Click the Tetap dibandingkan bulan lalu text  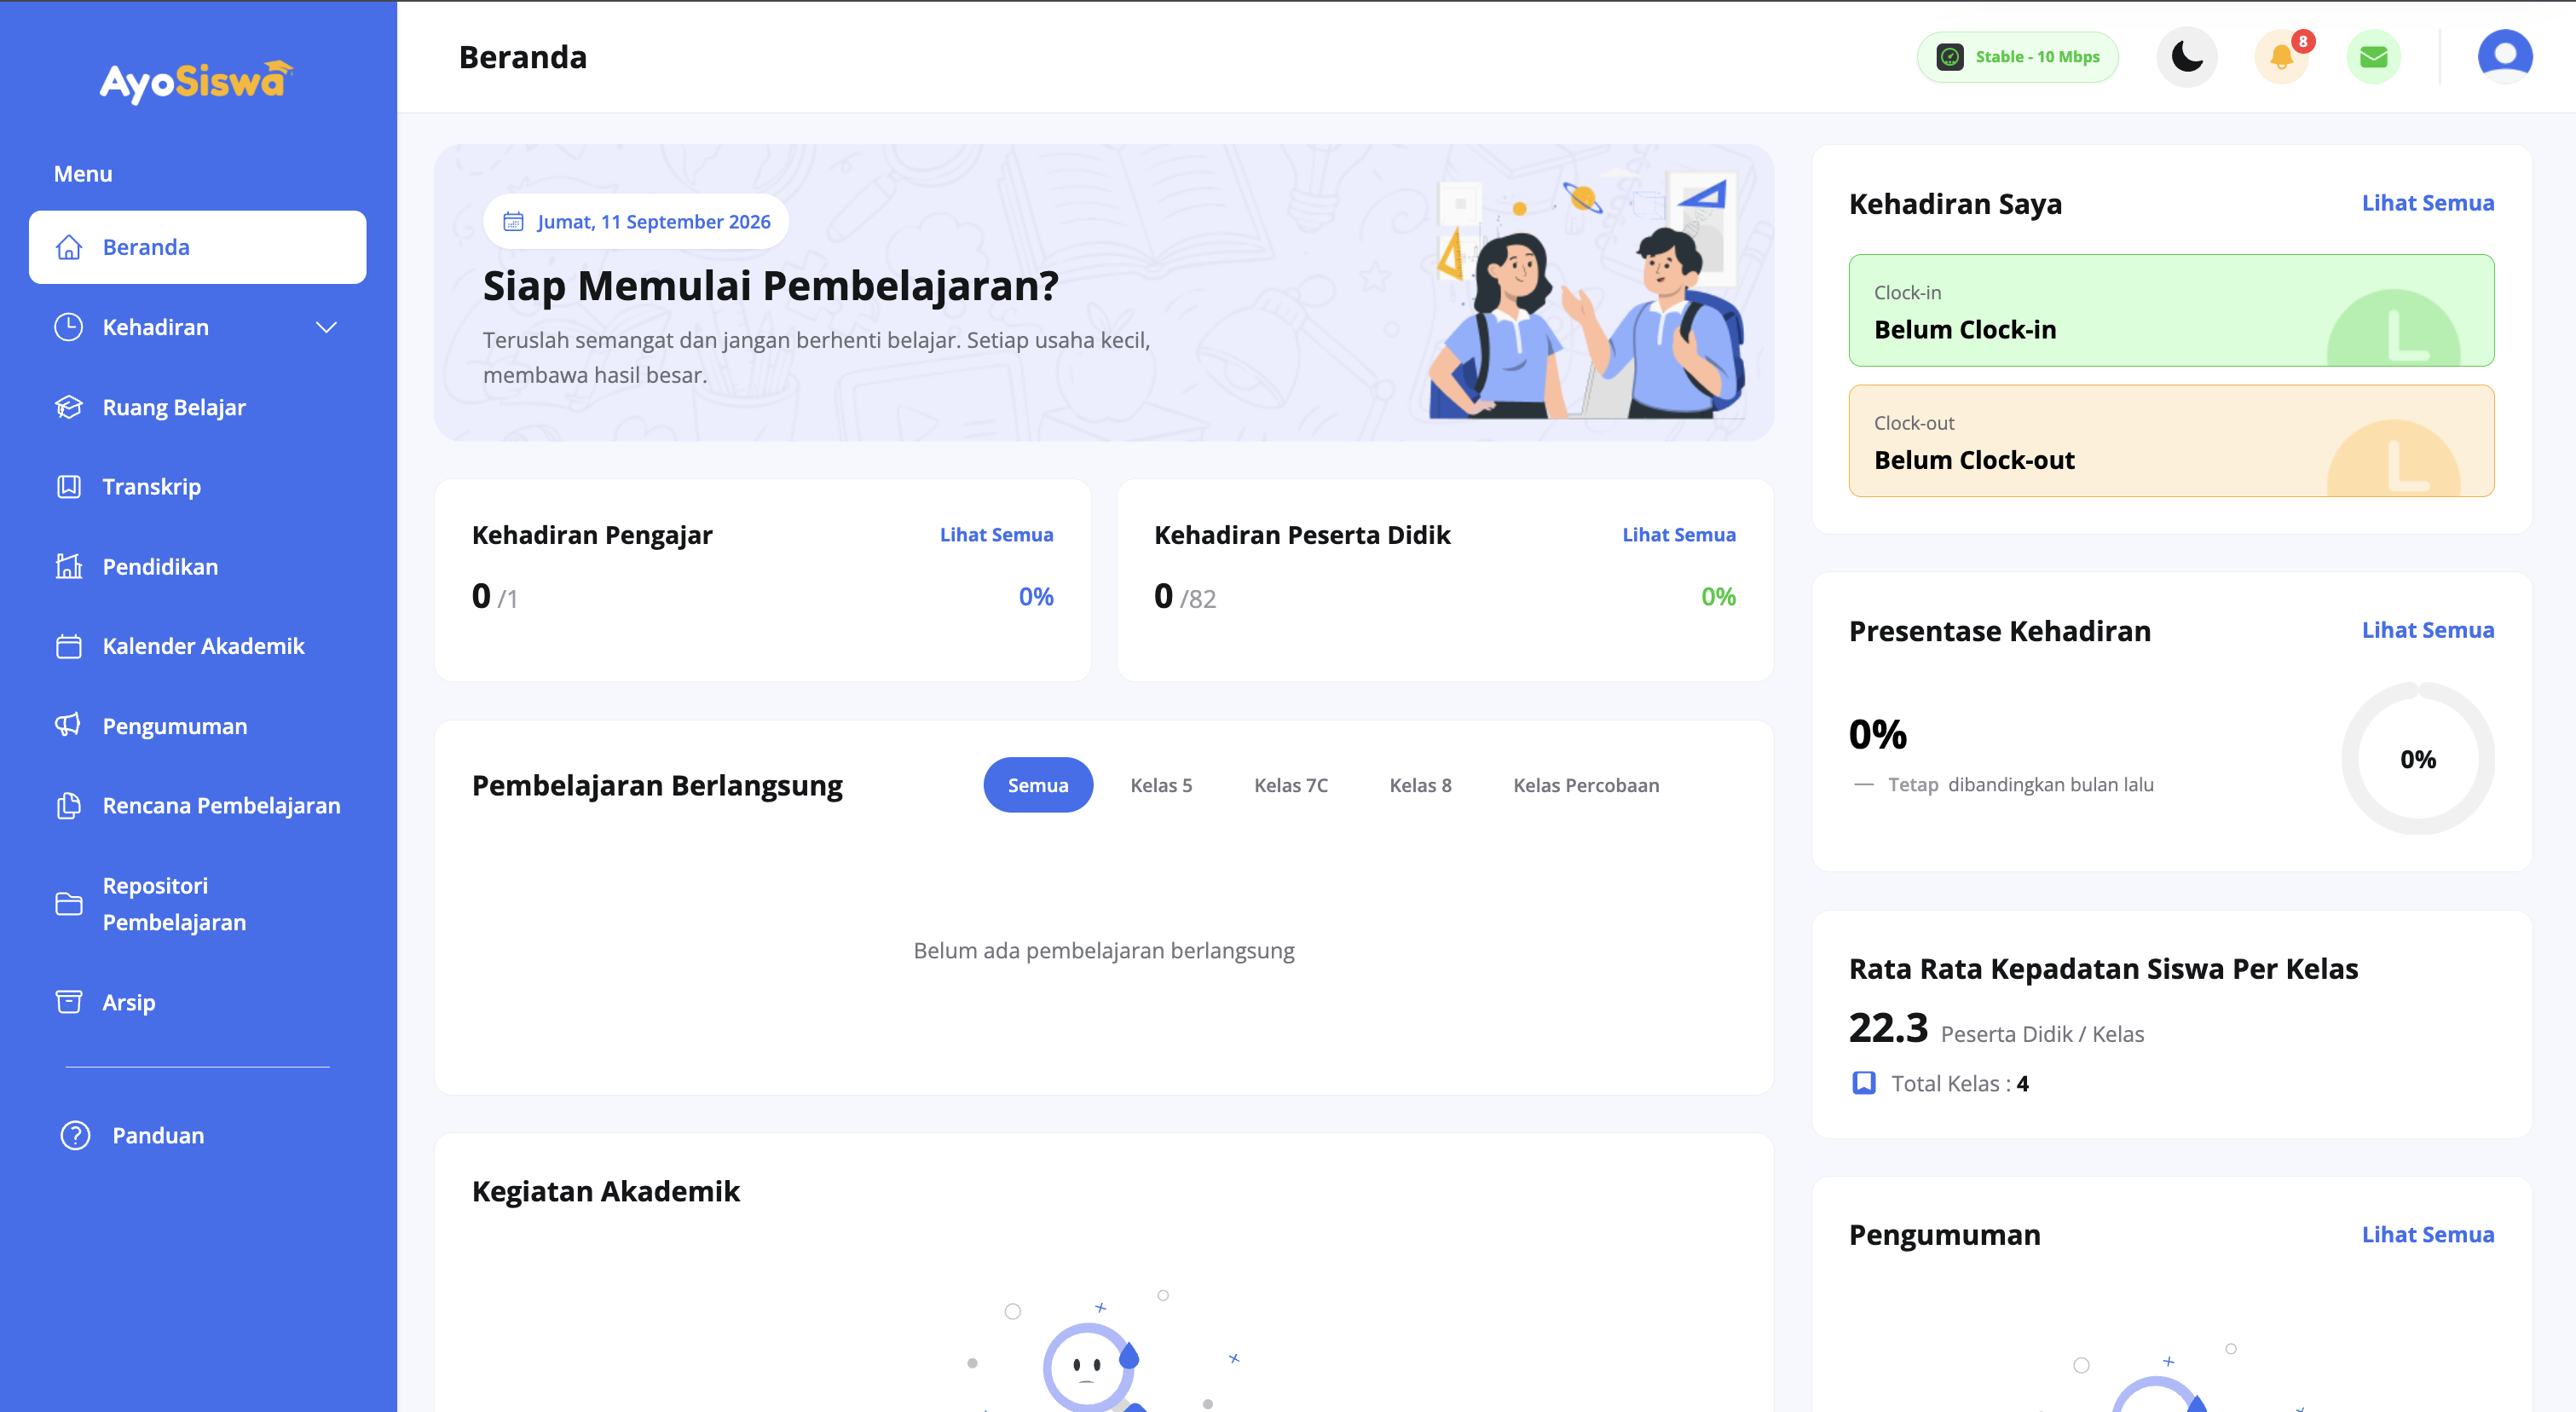(2021, 785)
